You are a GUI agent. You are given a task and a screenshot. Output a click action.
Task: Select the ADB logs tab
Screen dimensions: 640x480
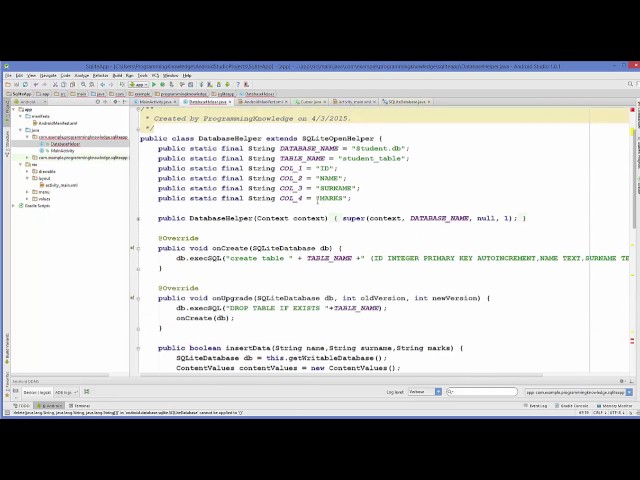click(x=65, y=392)
